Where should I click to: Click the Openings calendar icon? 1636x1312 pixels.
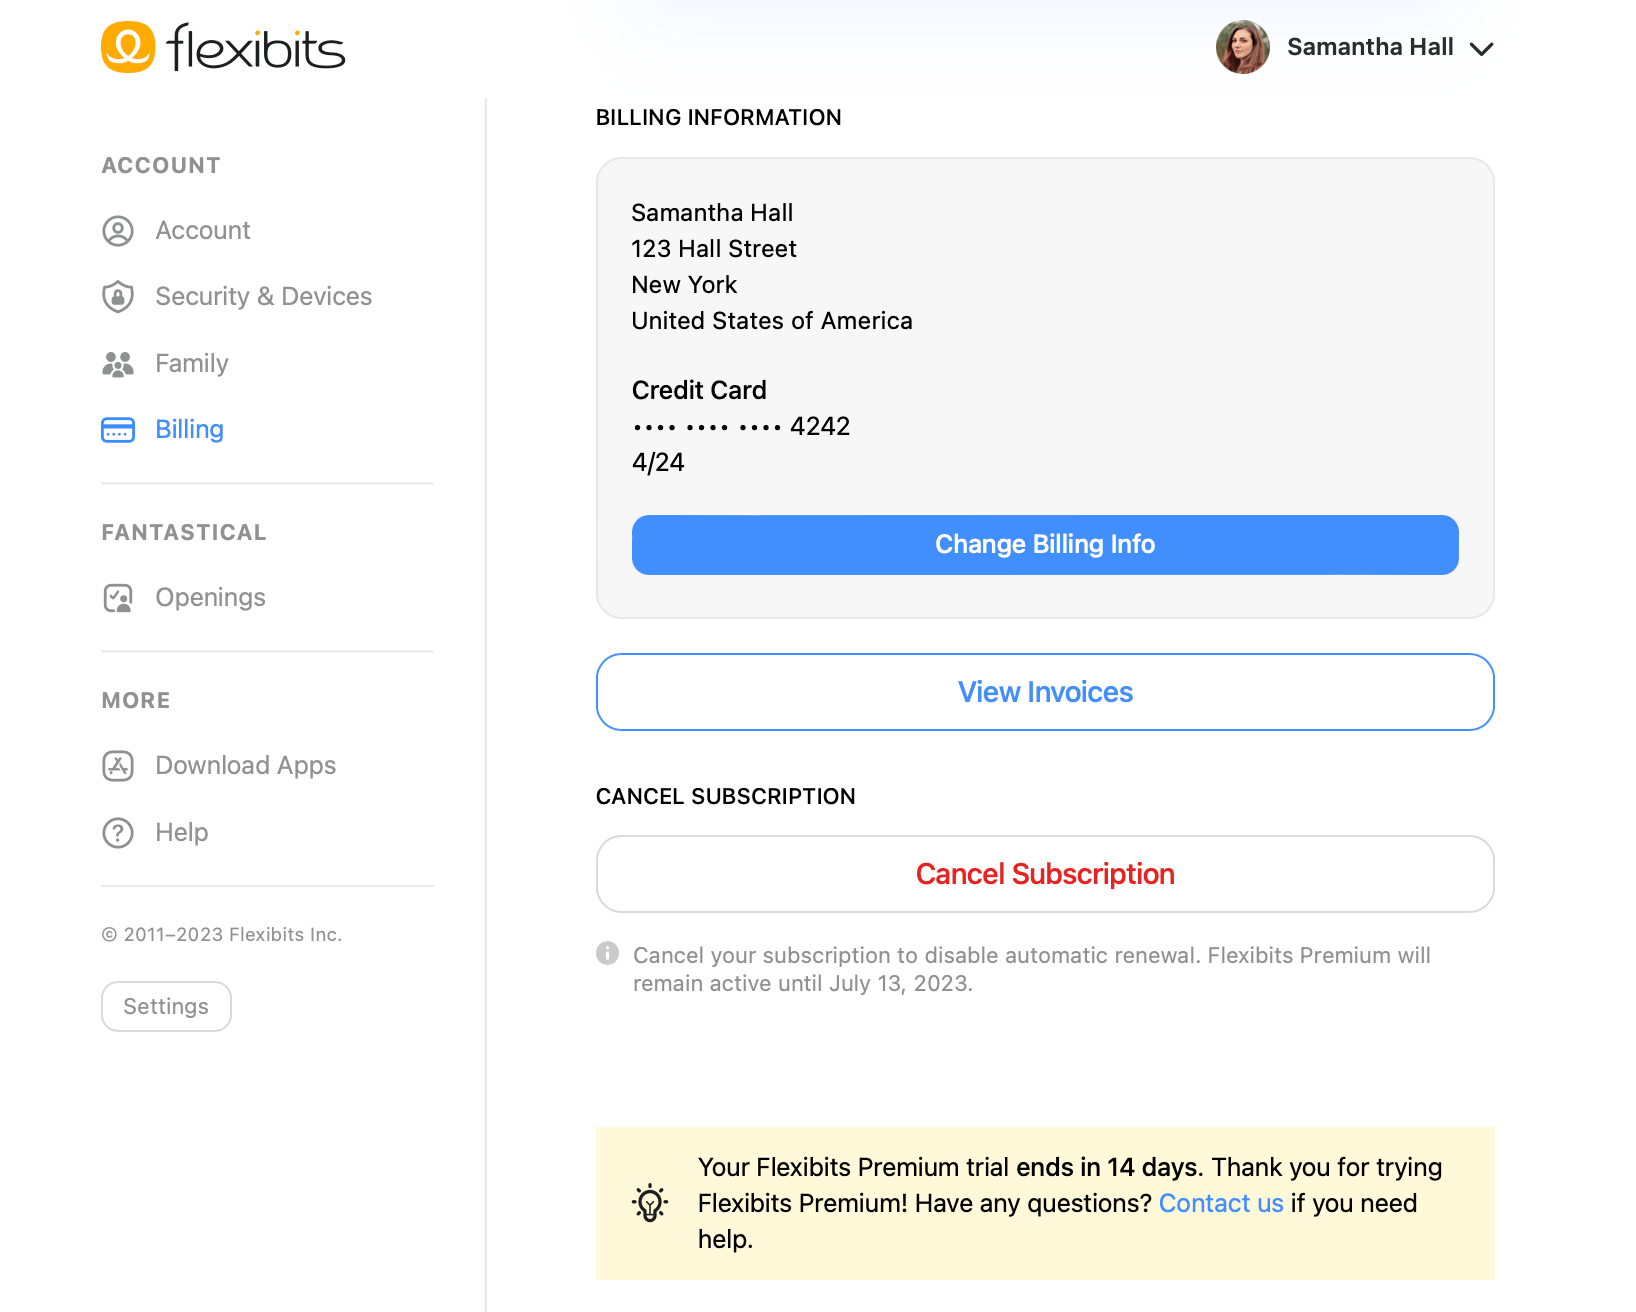[x=118, y=598]
